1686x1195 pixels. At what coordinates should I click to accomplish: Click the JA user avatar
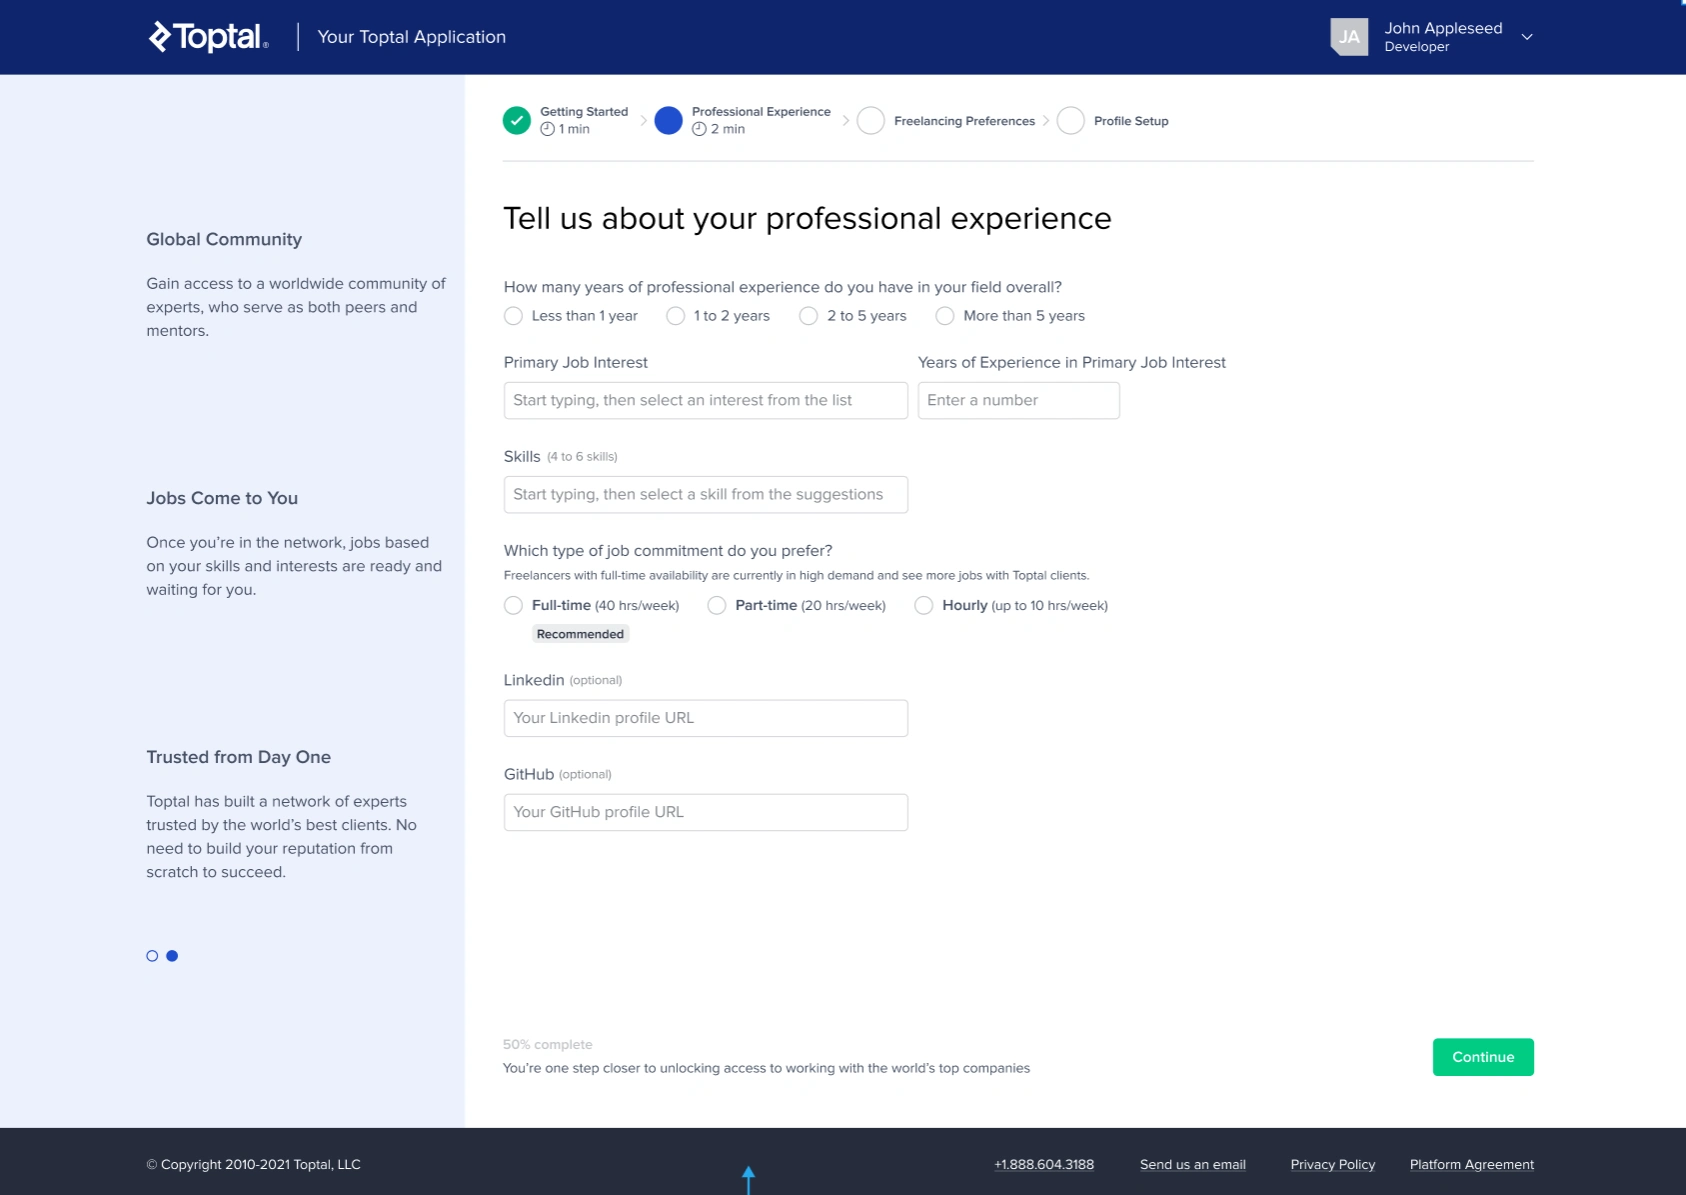1348,37
